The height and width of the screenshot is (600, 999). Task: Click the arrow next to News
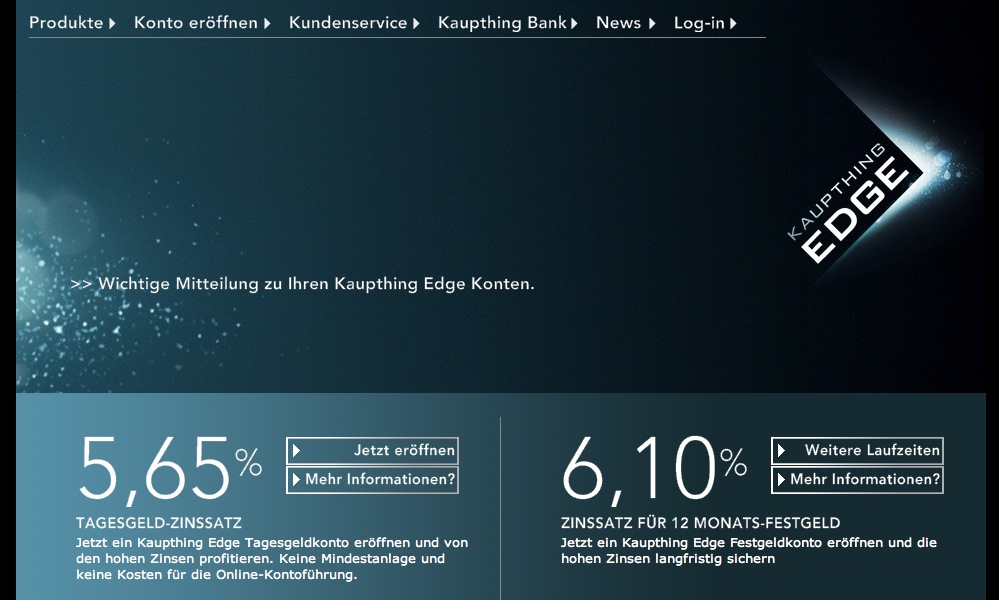[652, 24]
